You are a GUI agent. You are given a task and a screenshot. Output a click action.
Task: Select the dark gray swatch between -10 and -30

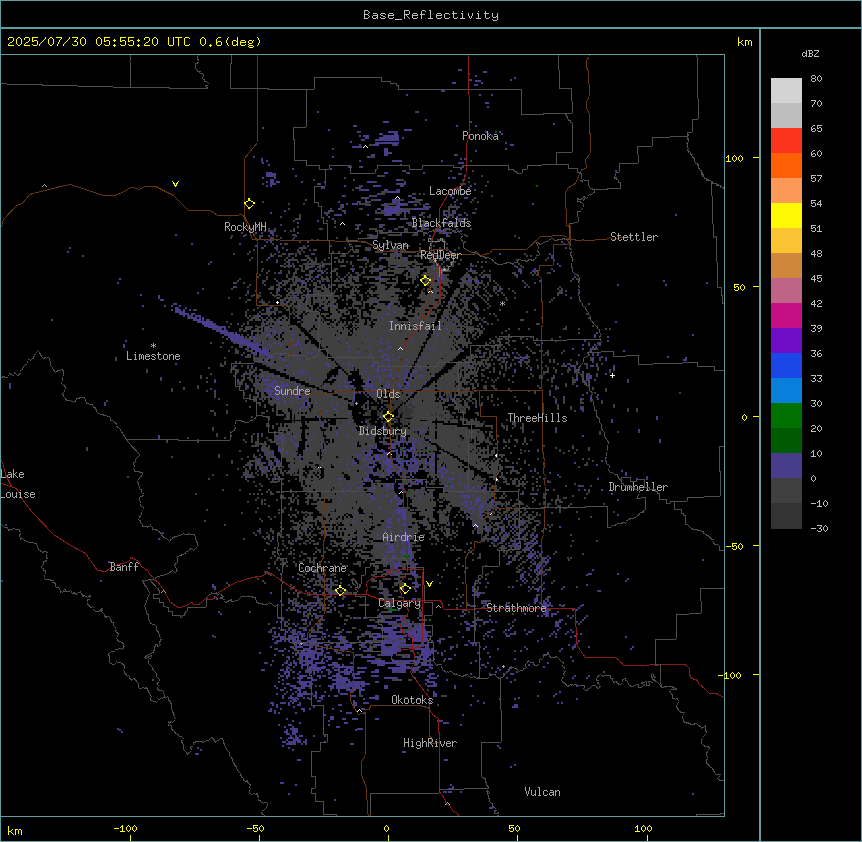point(786,516)
